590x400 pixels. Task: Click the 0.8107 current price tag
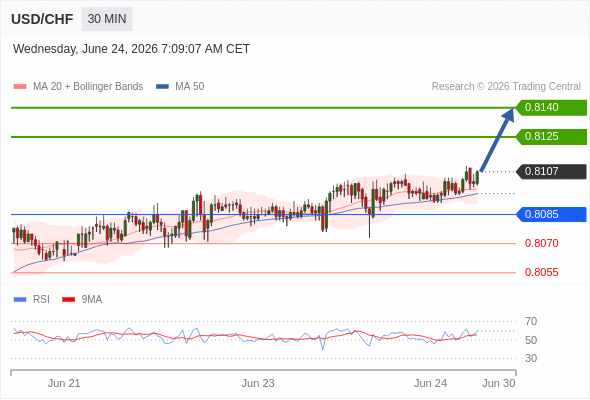click(x=551, y=172)
